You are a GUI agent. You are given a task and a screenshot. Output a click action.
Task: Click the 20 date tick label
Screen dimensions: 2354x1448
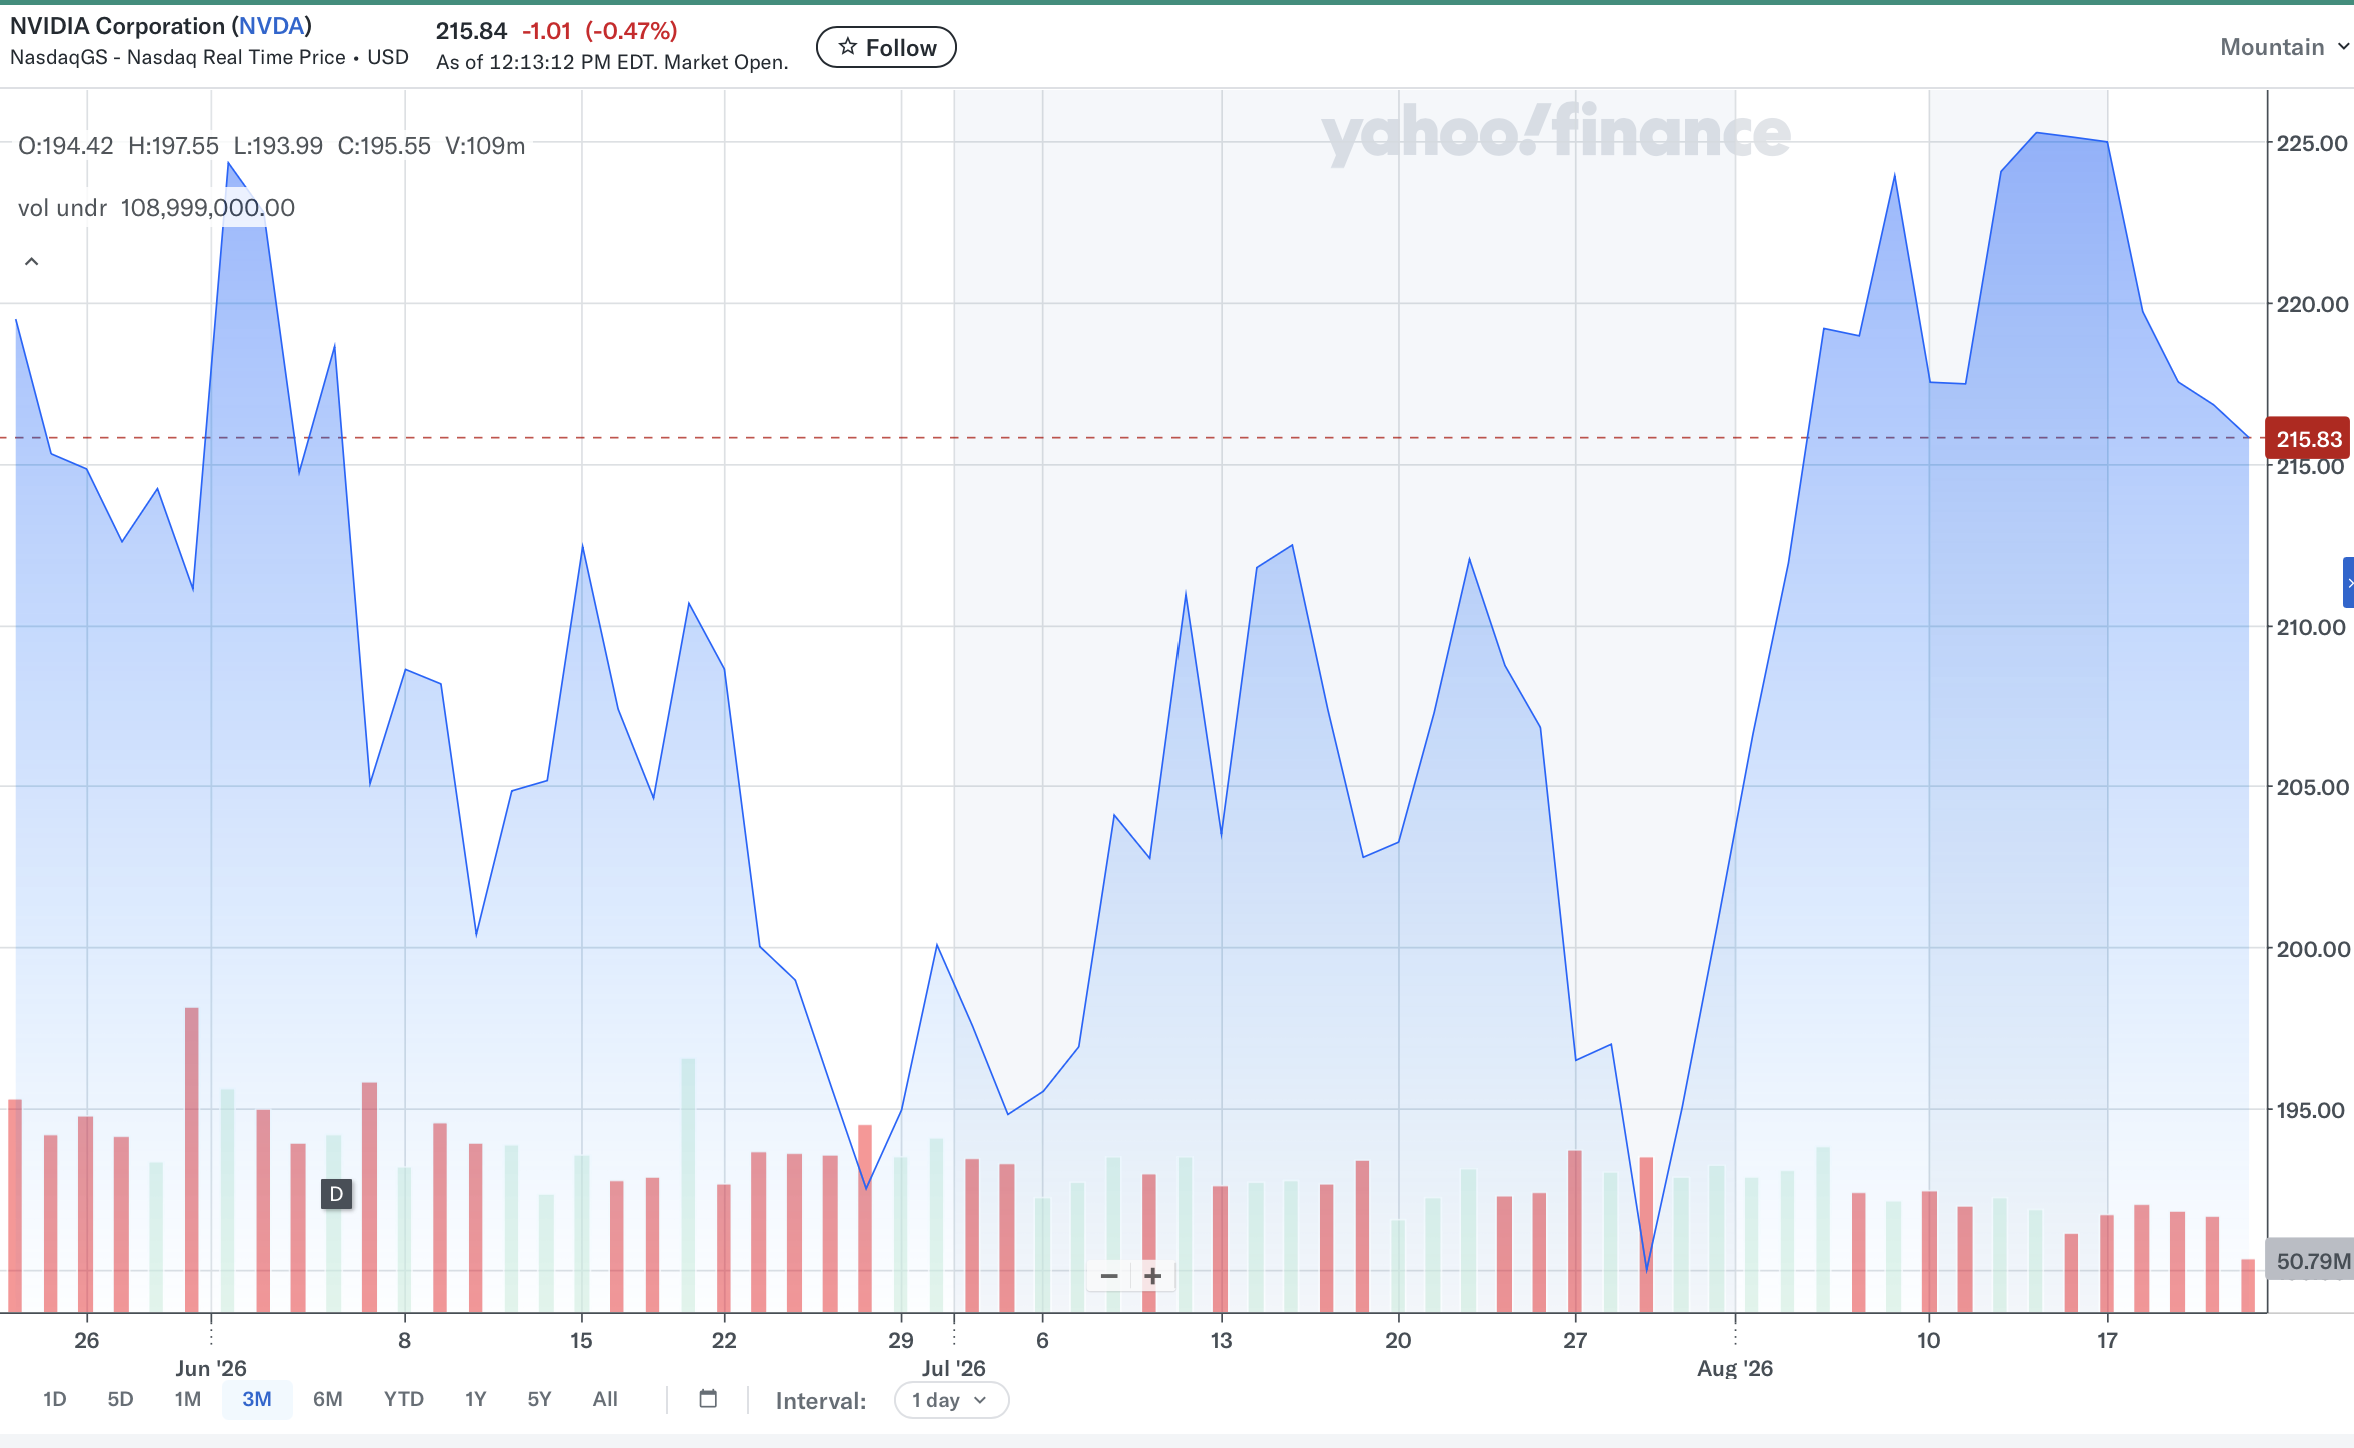coord(1398,1340)
